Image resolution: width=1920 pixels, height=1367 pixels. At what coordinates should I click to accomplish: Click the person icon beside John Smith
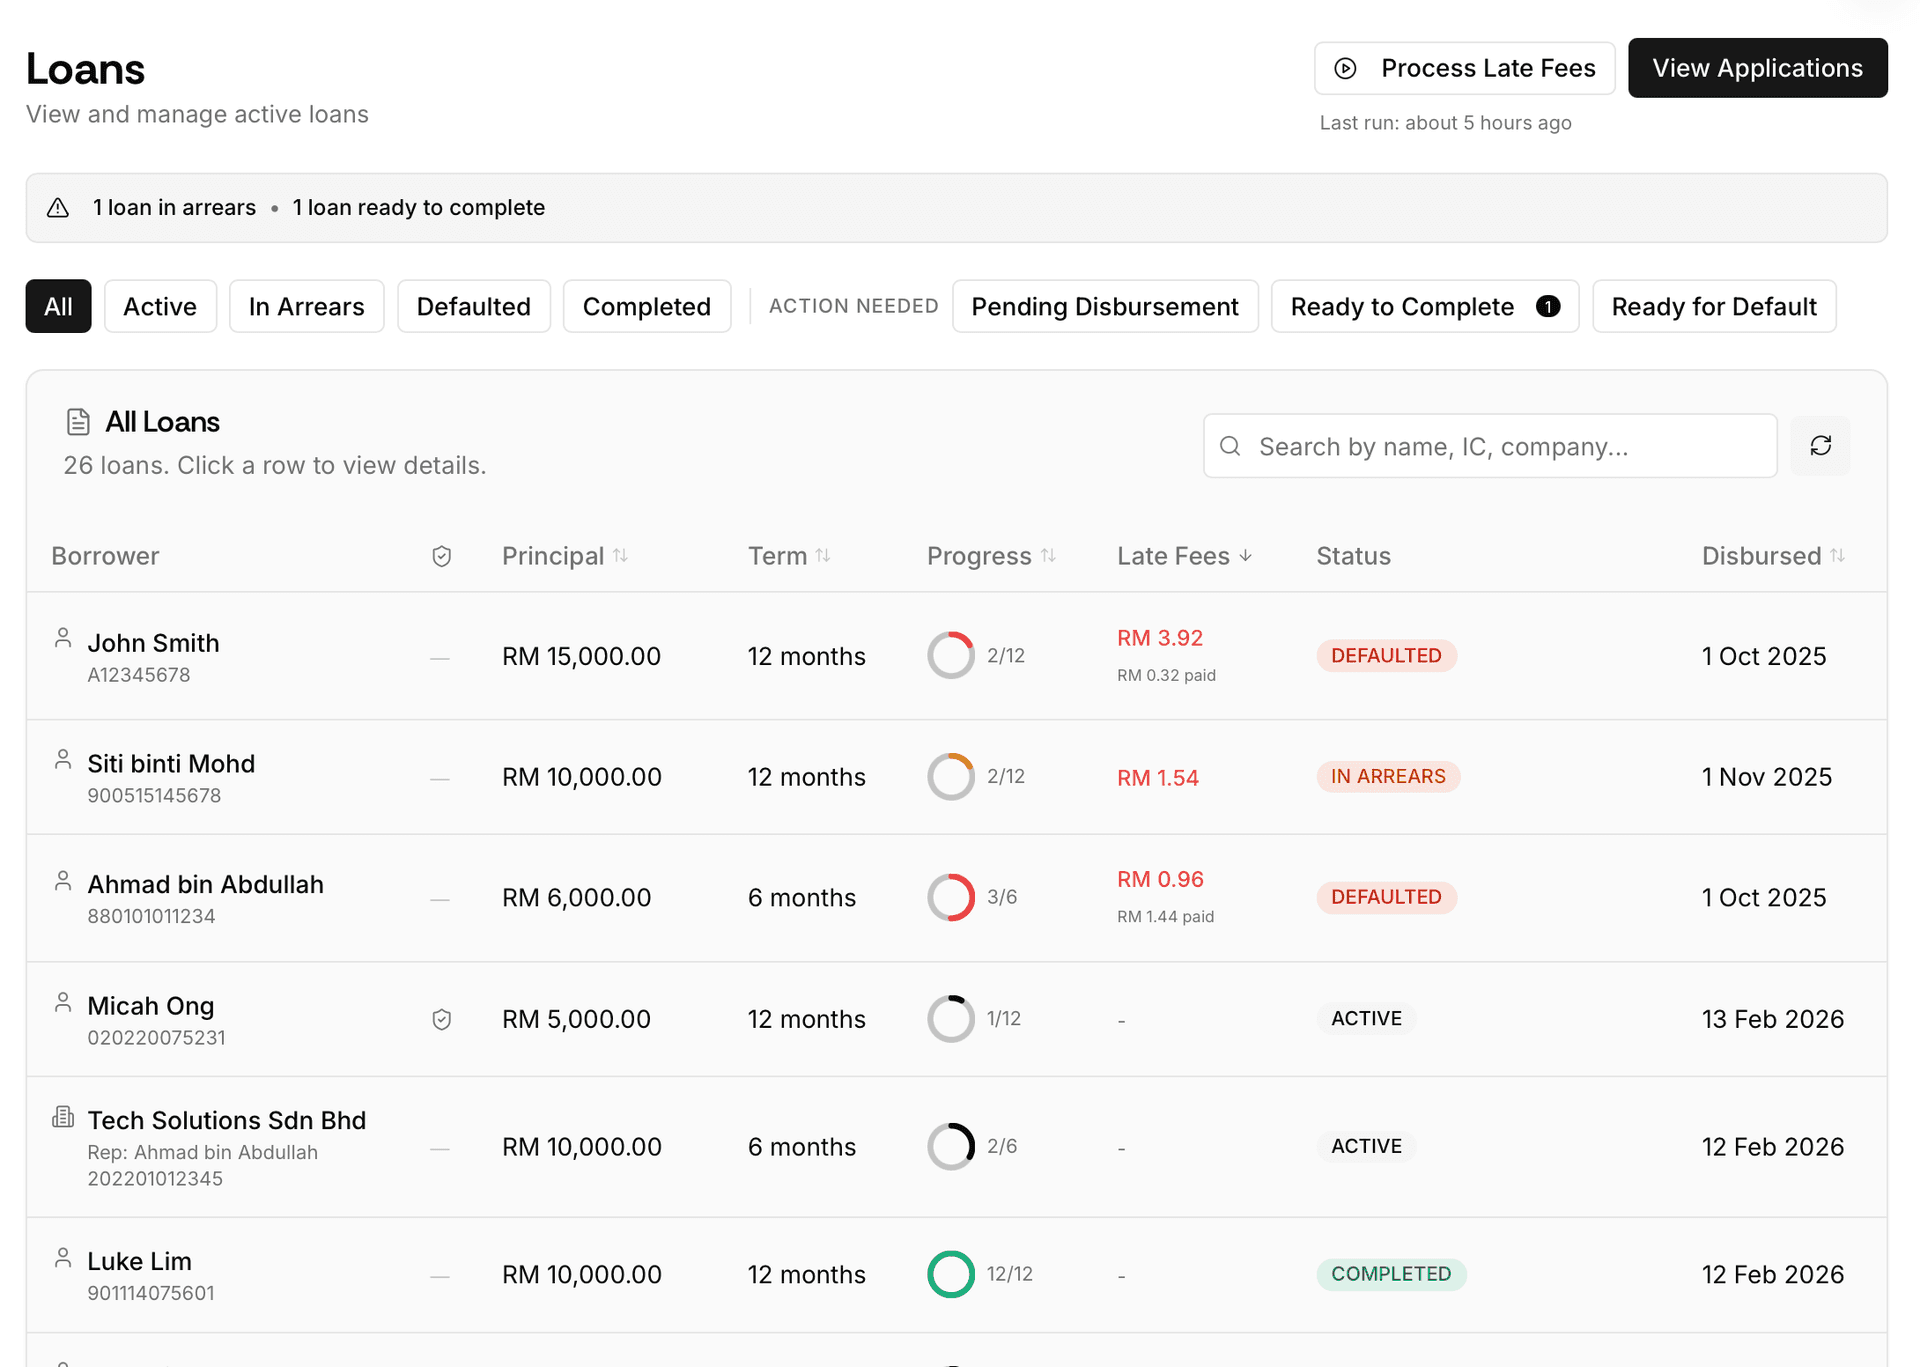pos(63,638)
